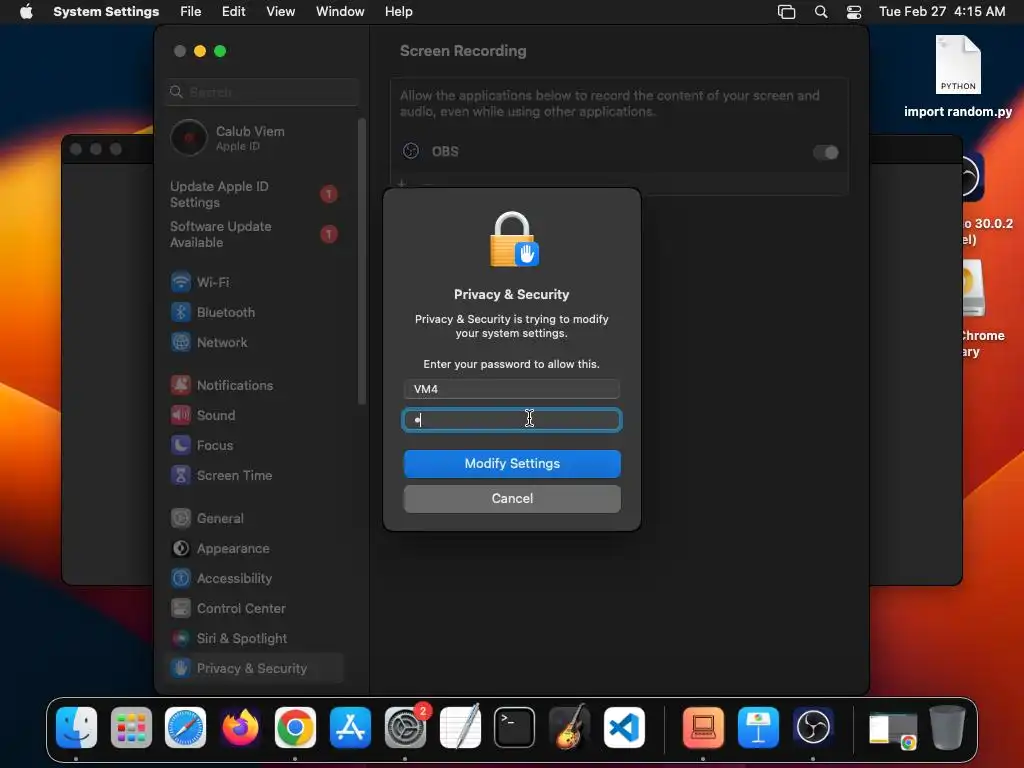Open the date and time display in menu bar
This screenshot has width=1024, height=768.
click(942, 12)
